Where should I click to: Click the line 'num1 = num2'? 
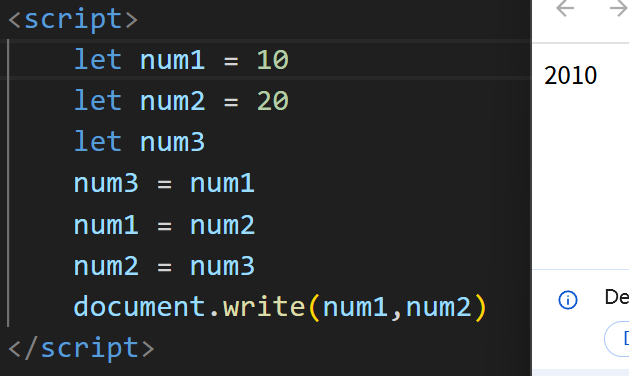[164, 225]
